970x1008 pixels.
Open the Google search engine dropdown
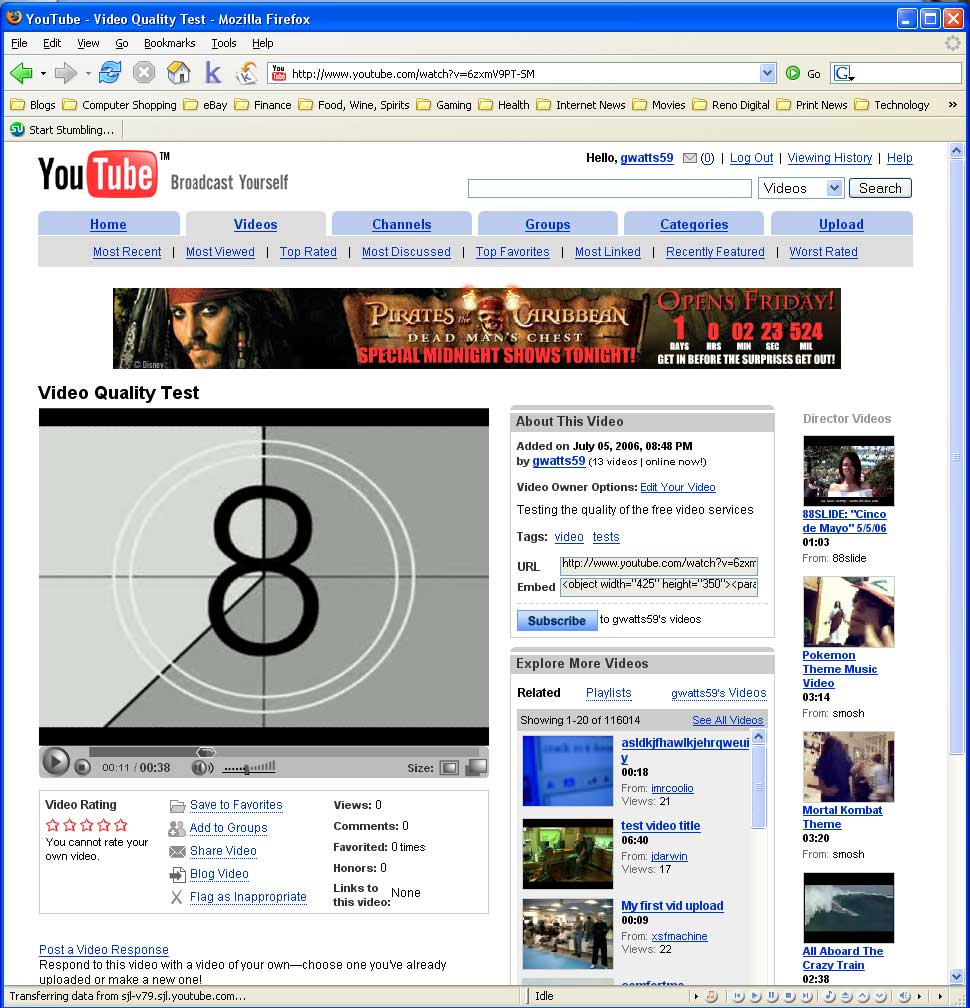tap(843, 73)
